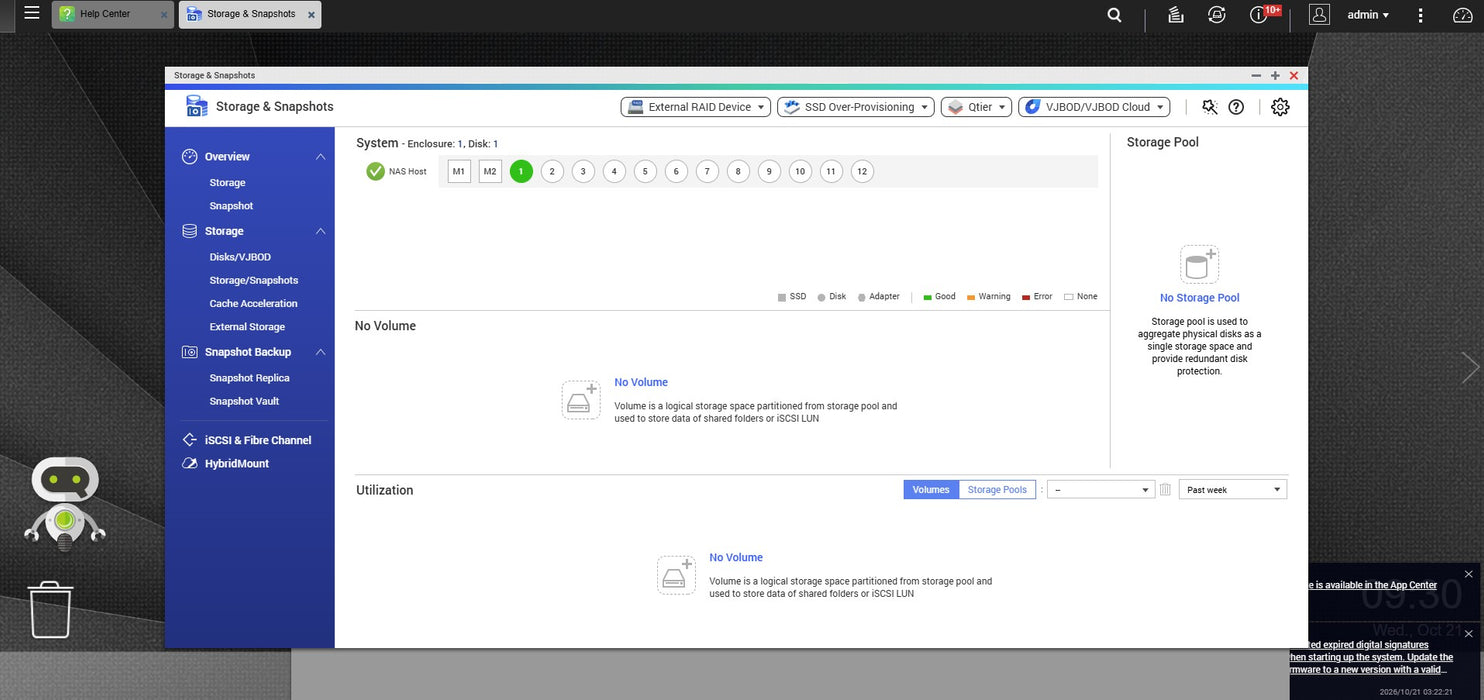
Task: Open the Storage & Snapshots help icon
Action: click(x=1236, y=107)
